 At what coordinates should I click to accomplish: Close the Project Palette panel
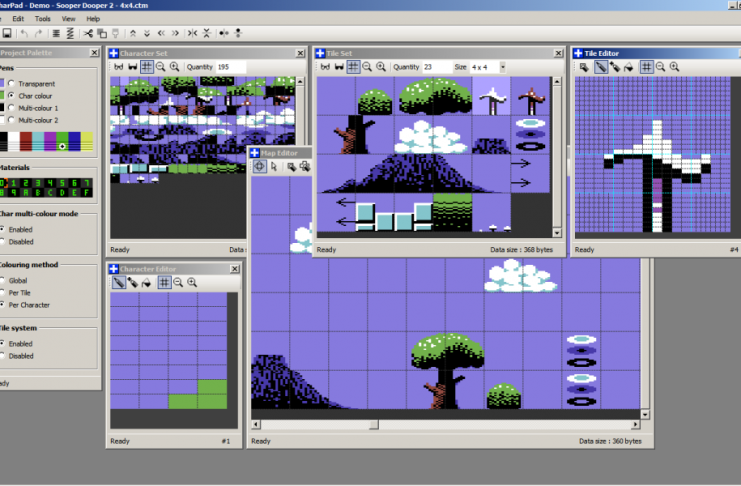pyautogui.click(x=94, y=53)
